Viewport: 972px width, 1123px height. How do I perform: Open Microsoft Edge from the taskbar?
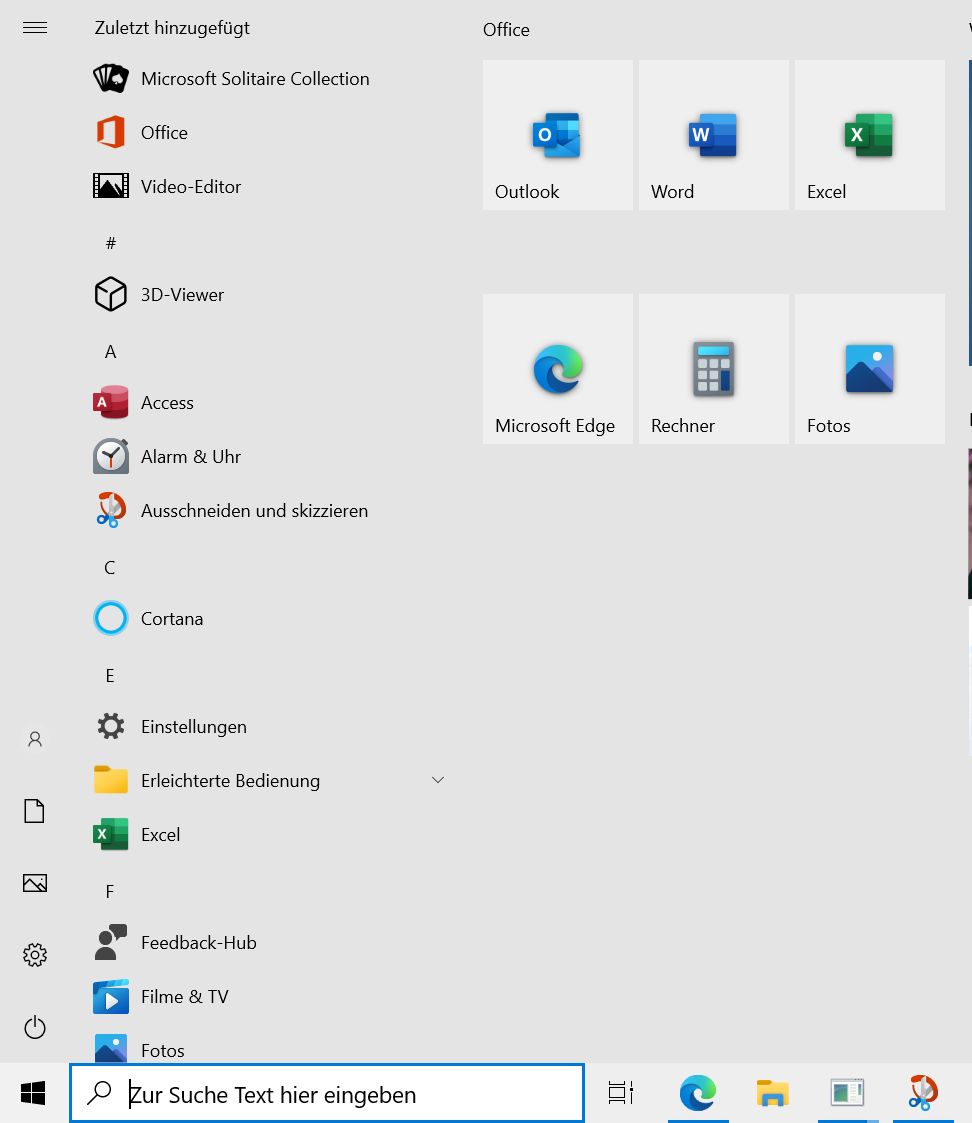698,1093
